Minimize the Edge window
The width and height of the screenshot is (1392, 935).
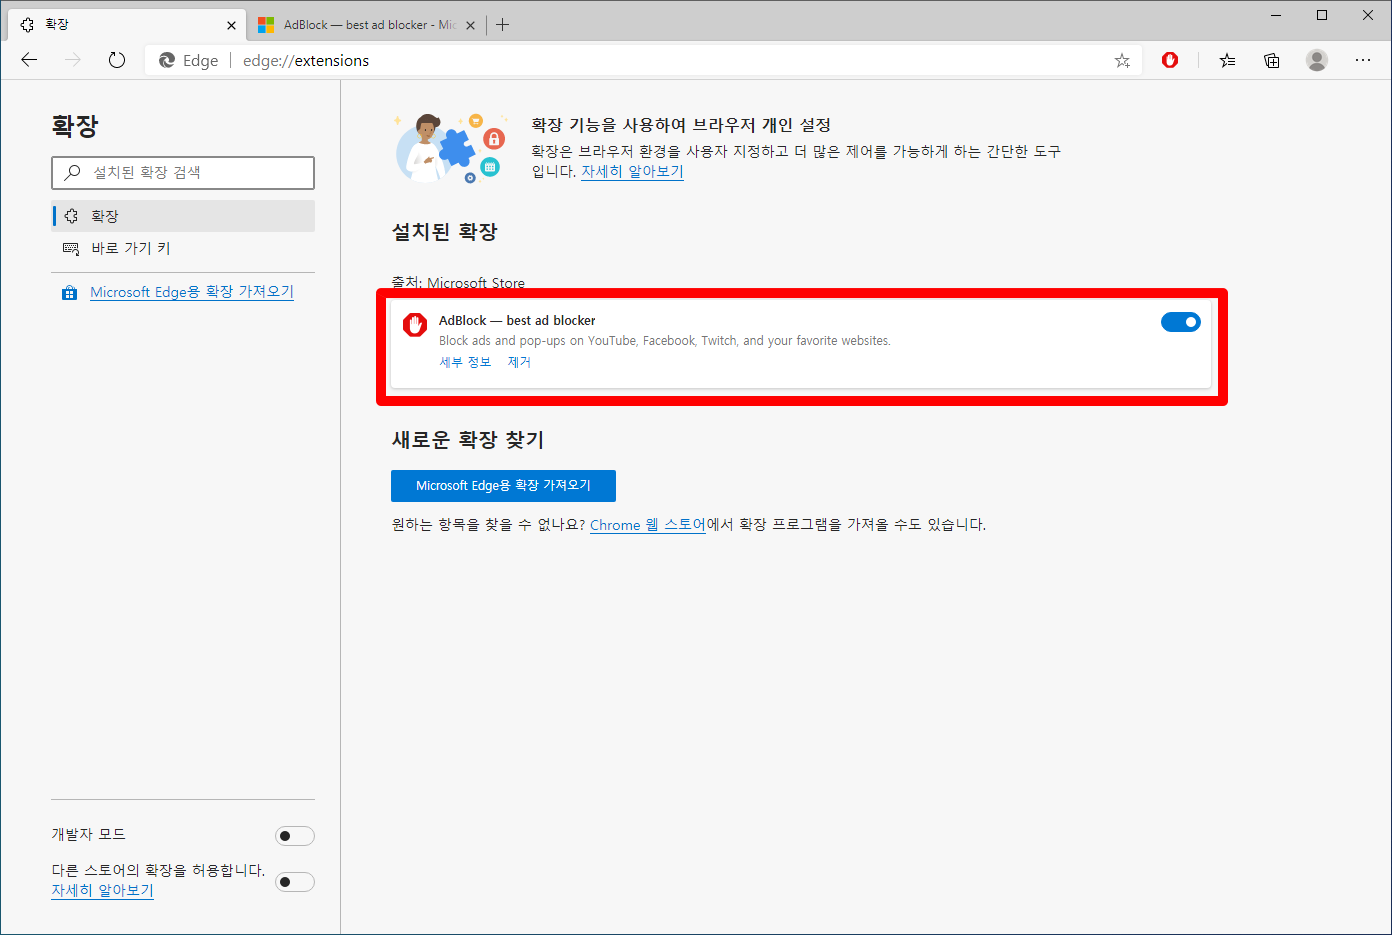(x=1277, y=15)
